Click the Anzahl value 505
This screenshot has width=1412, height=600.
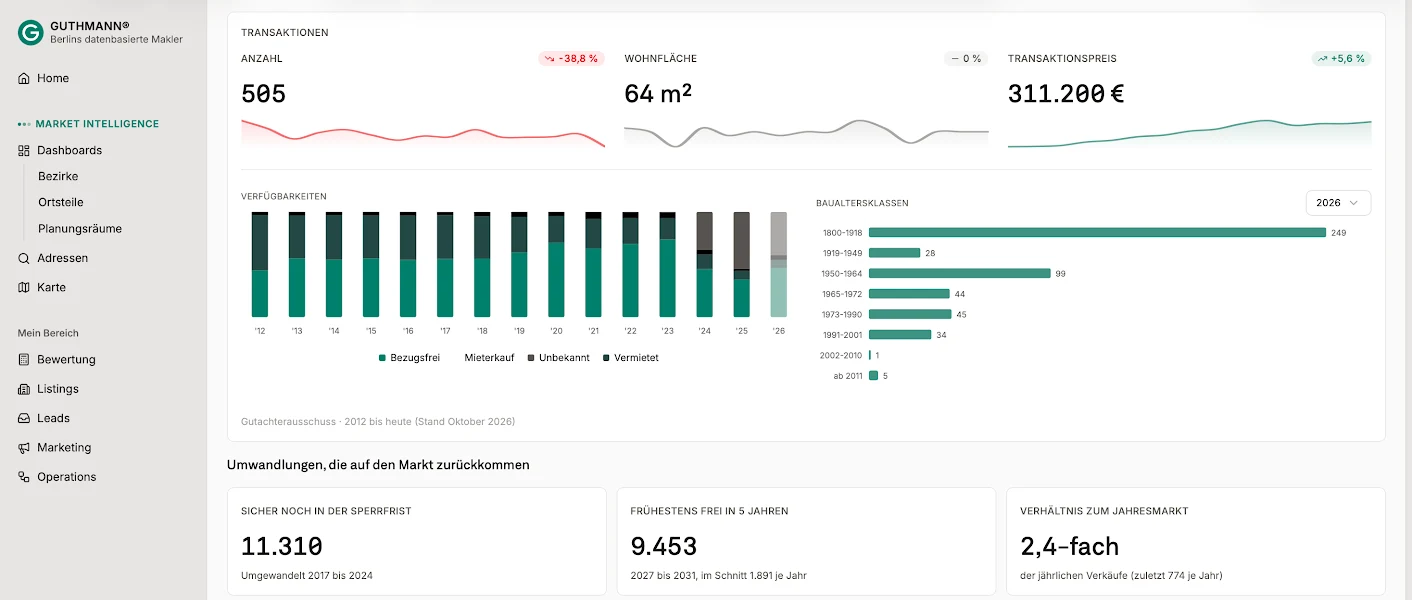[x=264, y=94]
